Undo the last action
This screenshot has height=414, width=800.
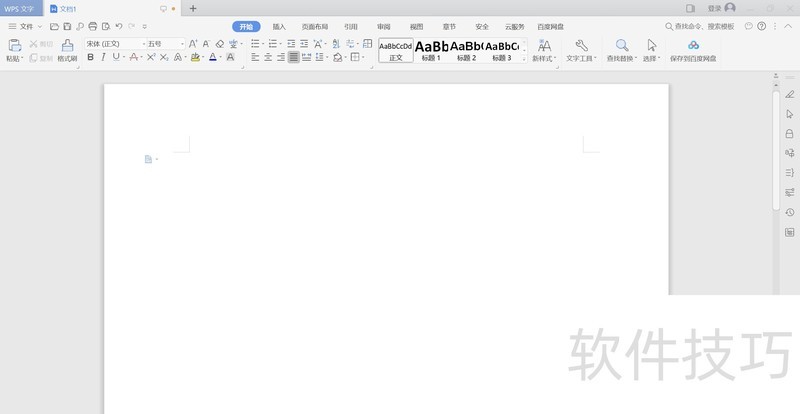(119, 26)
